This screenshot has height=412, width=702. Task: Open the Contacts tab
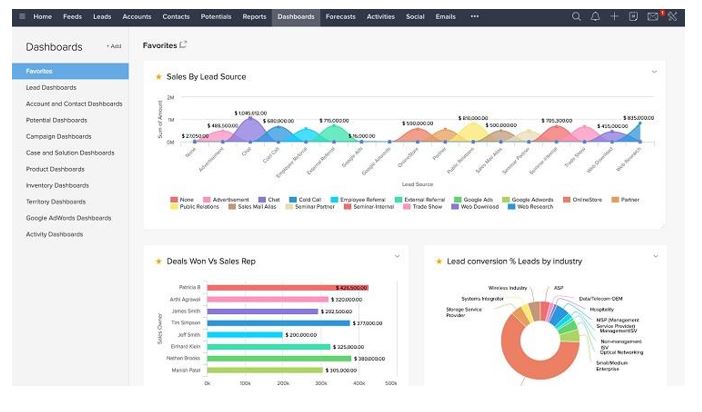[176, 17]
